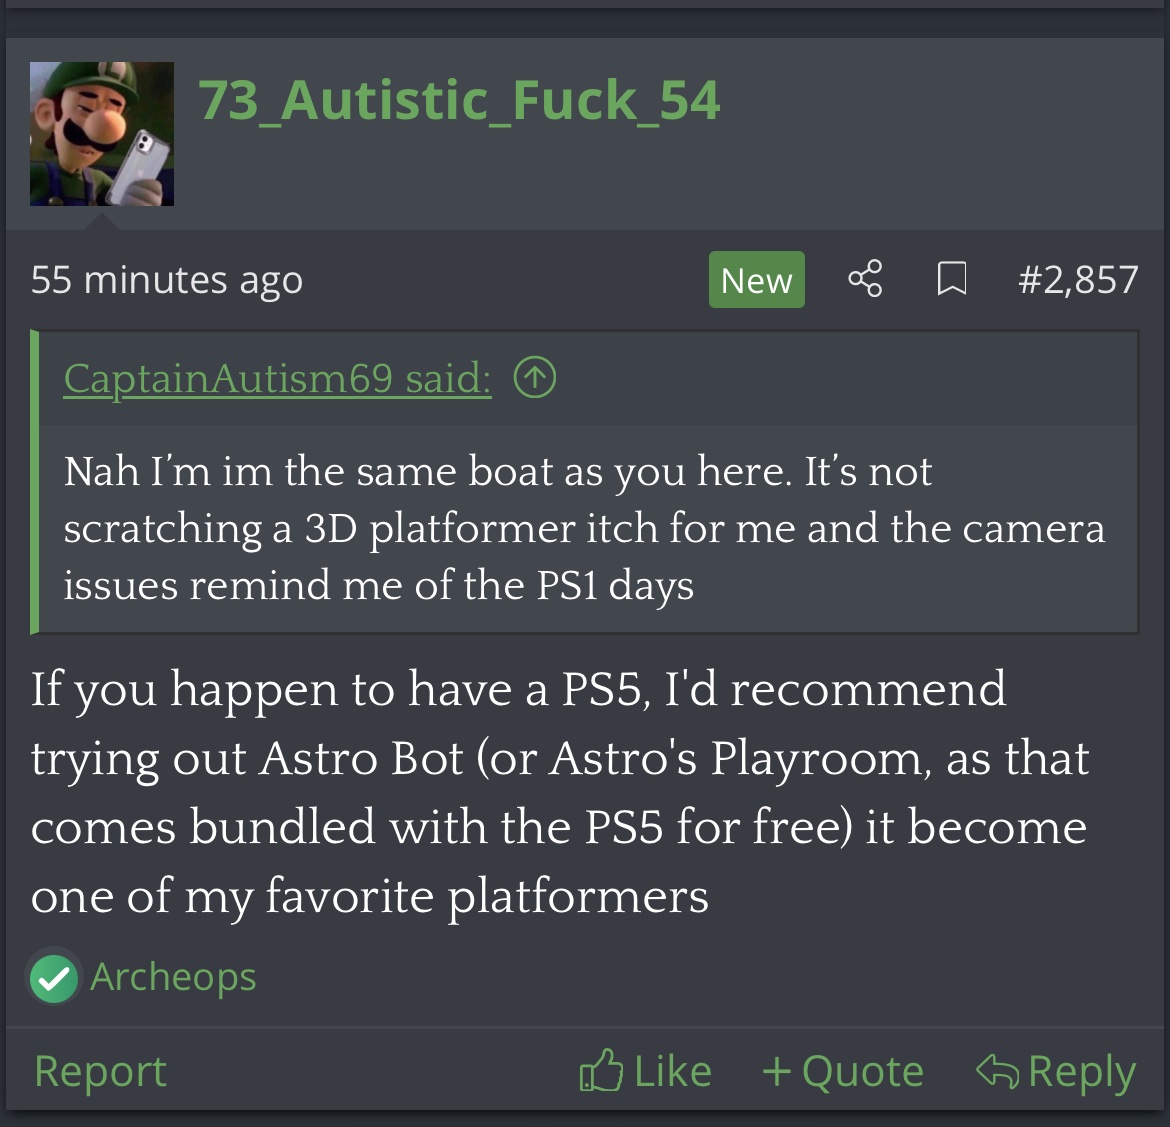Tap the plus sign beside Quote
The image size is (1170, 1127).
(x=777, y=1071)
